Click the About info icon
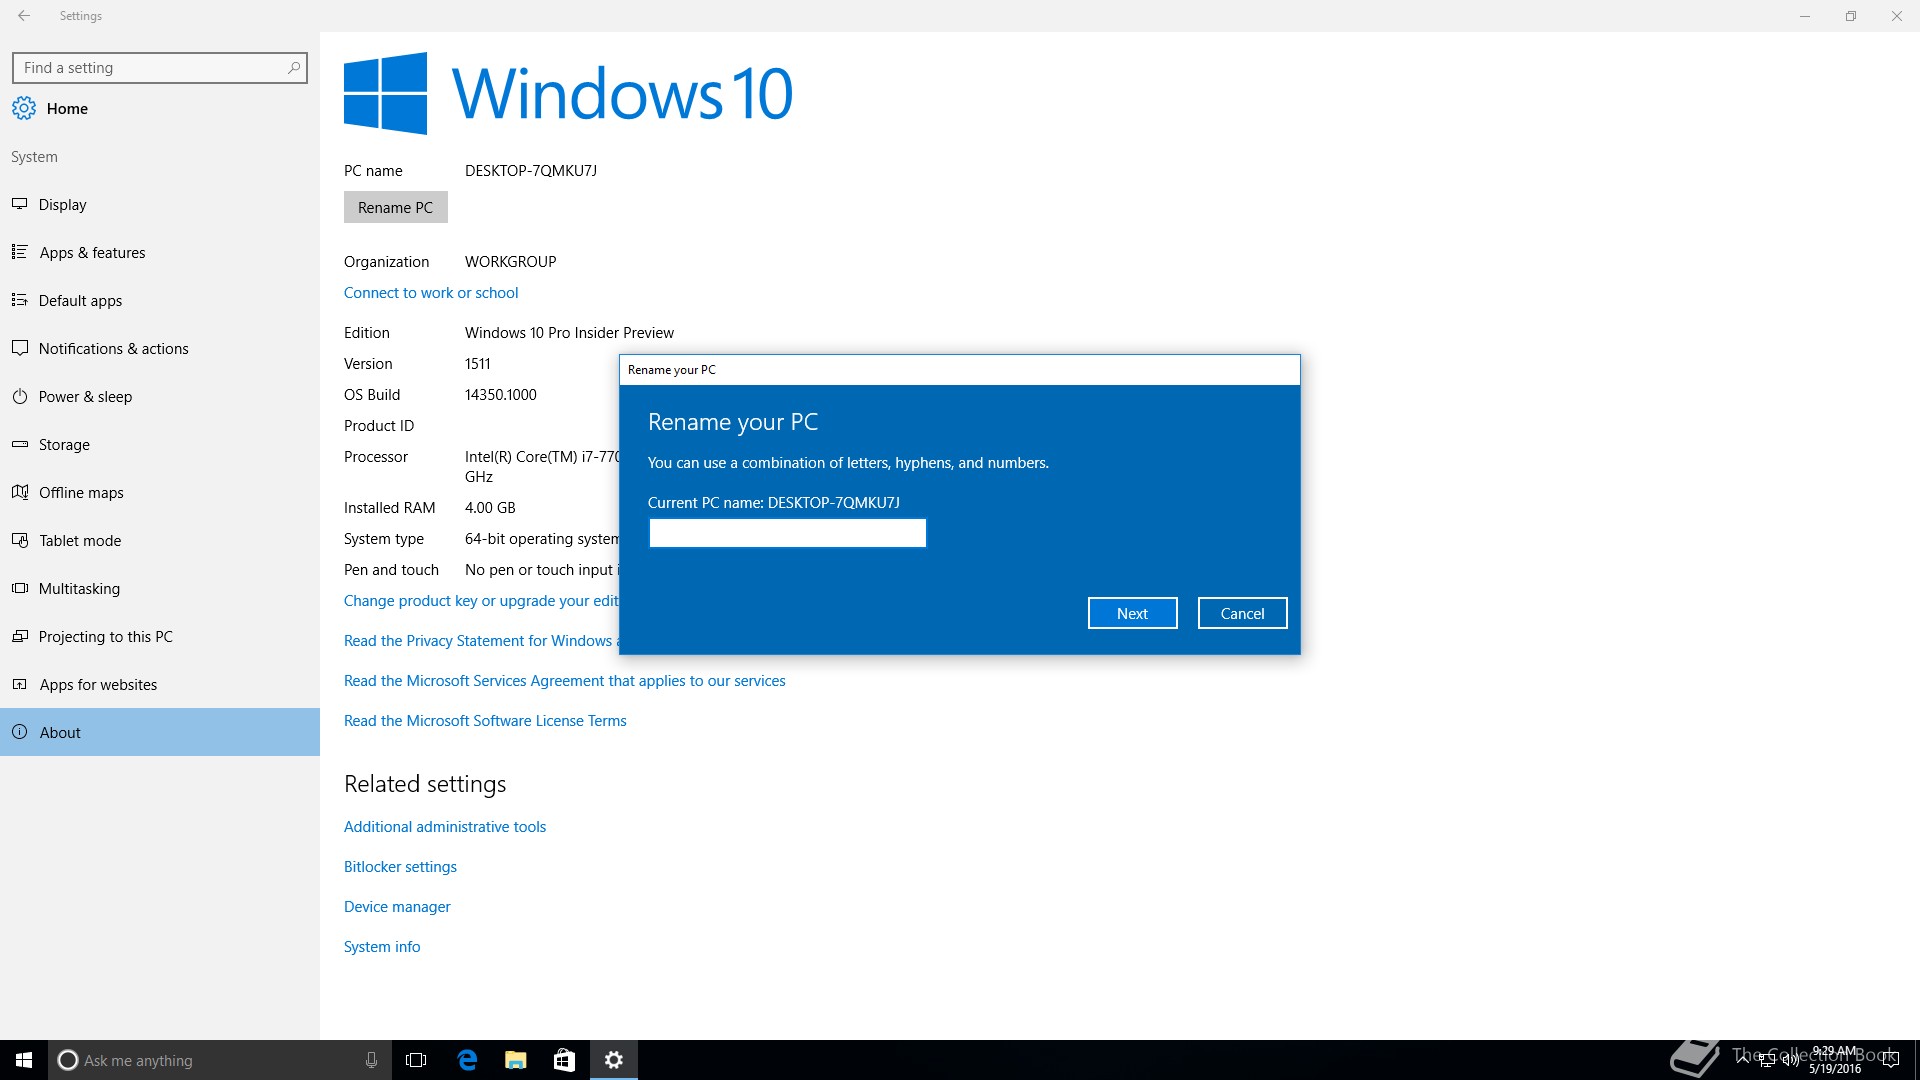Viewport: 1920px width, 1080px height. [20, 732]
